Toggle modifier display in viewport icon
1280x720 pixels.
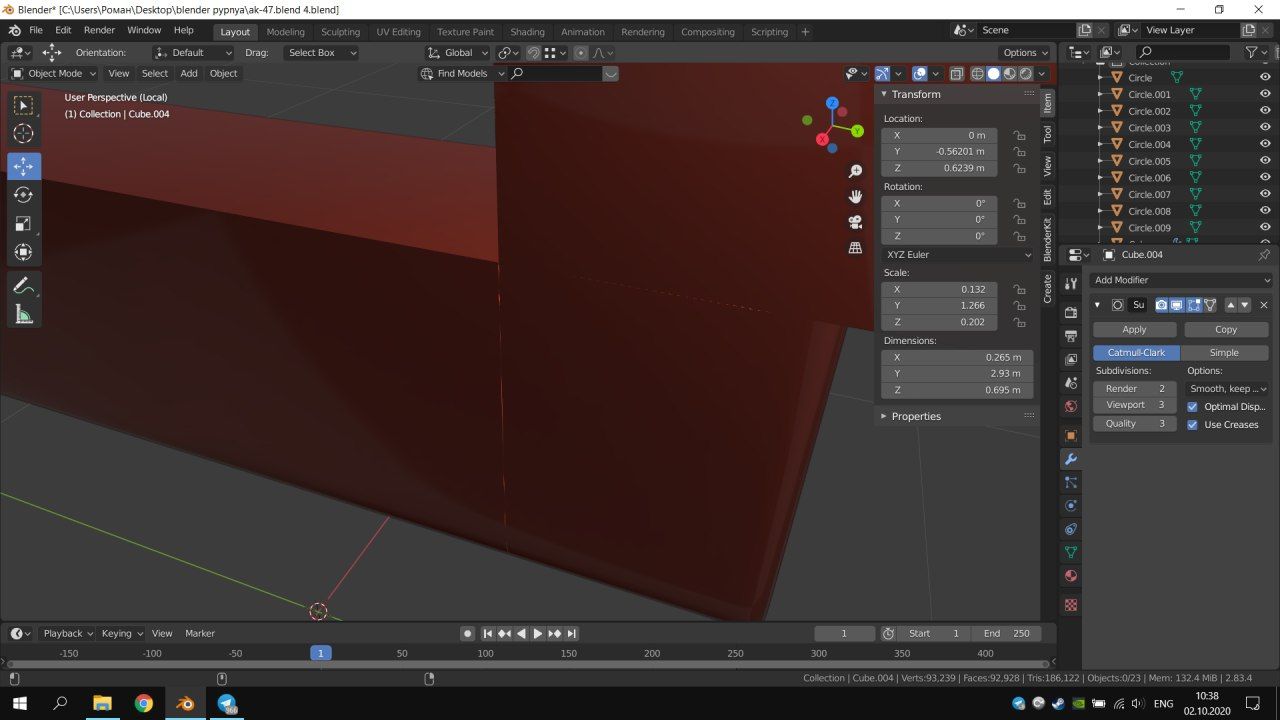coord(1177,305)
